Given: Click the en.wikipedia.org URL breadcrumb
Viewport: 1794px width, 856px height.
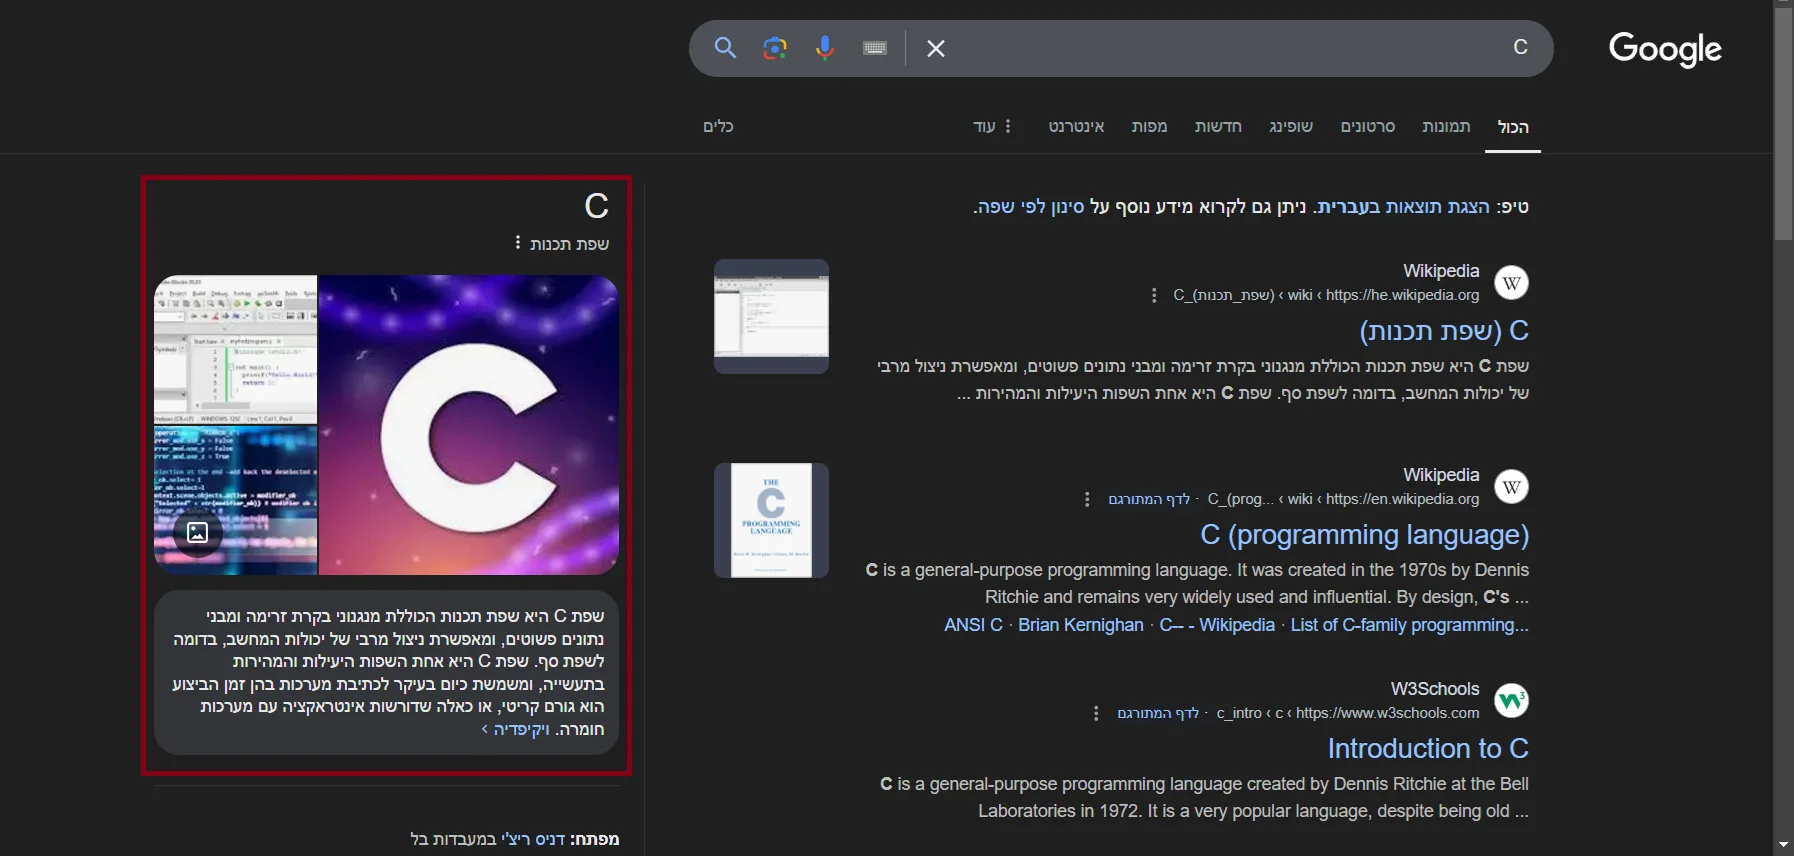Looking at the screenshot, I should click(x=1343, y=499).
